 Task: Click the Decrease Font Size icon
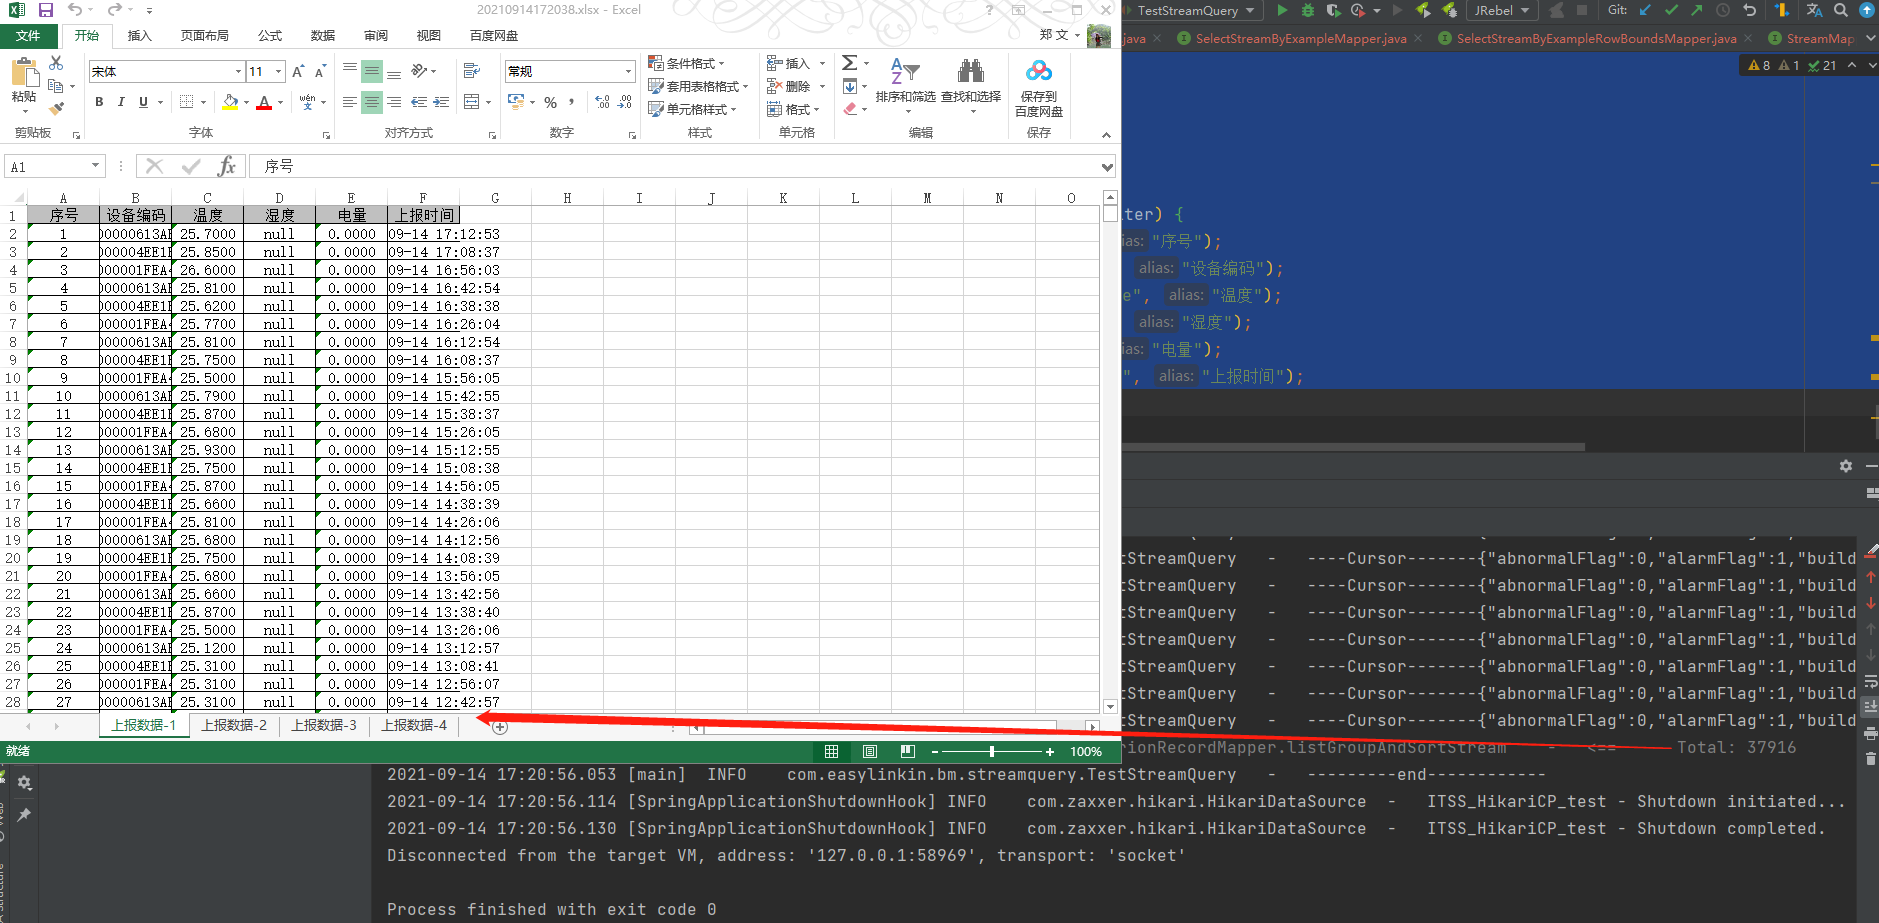[320, 72]
